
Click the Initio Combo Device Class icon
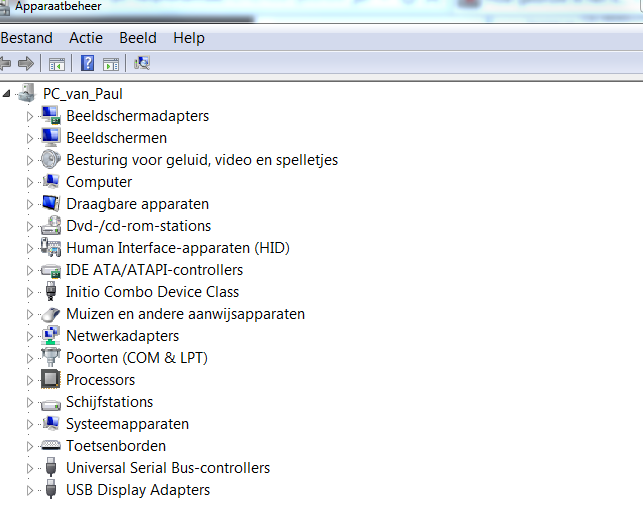[x=51, y=291]
